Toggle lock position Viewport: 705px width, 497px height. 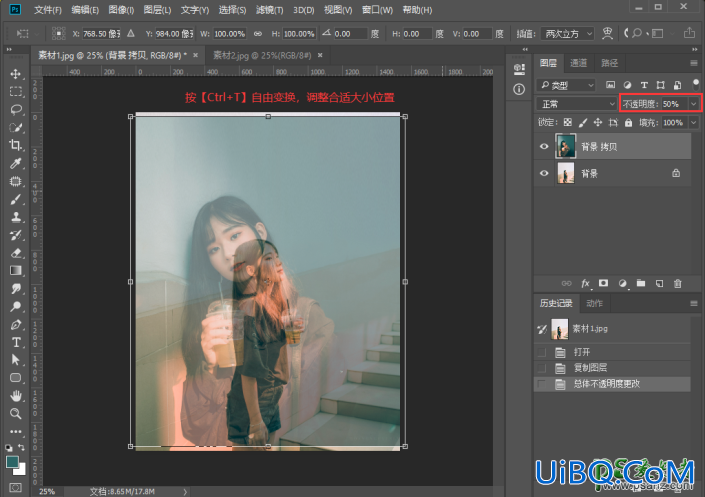click(x=598, y=122)
